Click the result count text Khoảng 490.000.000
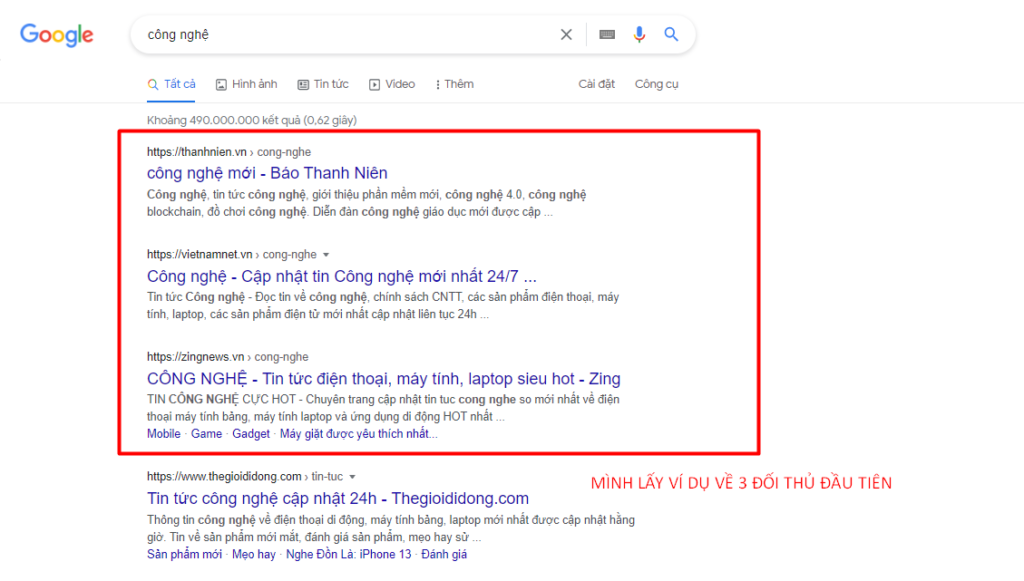Screen dimensions: 1024x581 click(x=251, y=120)
